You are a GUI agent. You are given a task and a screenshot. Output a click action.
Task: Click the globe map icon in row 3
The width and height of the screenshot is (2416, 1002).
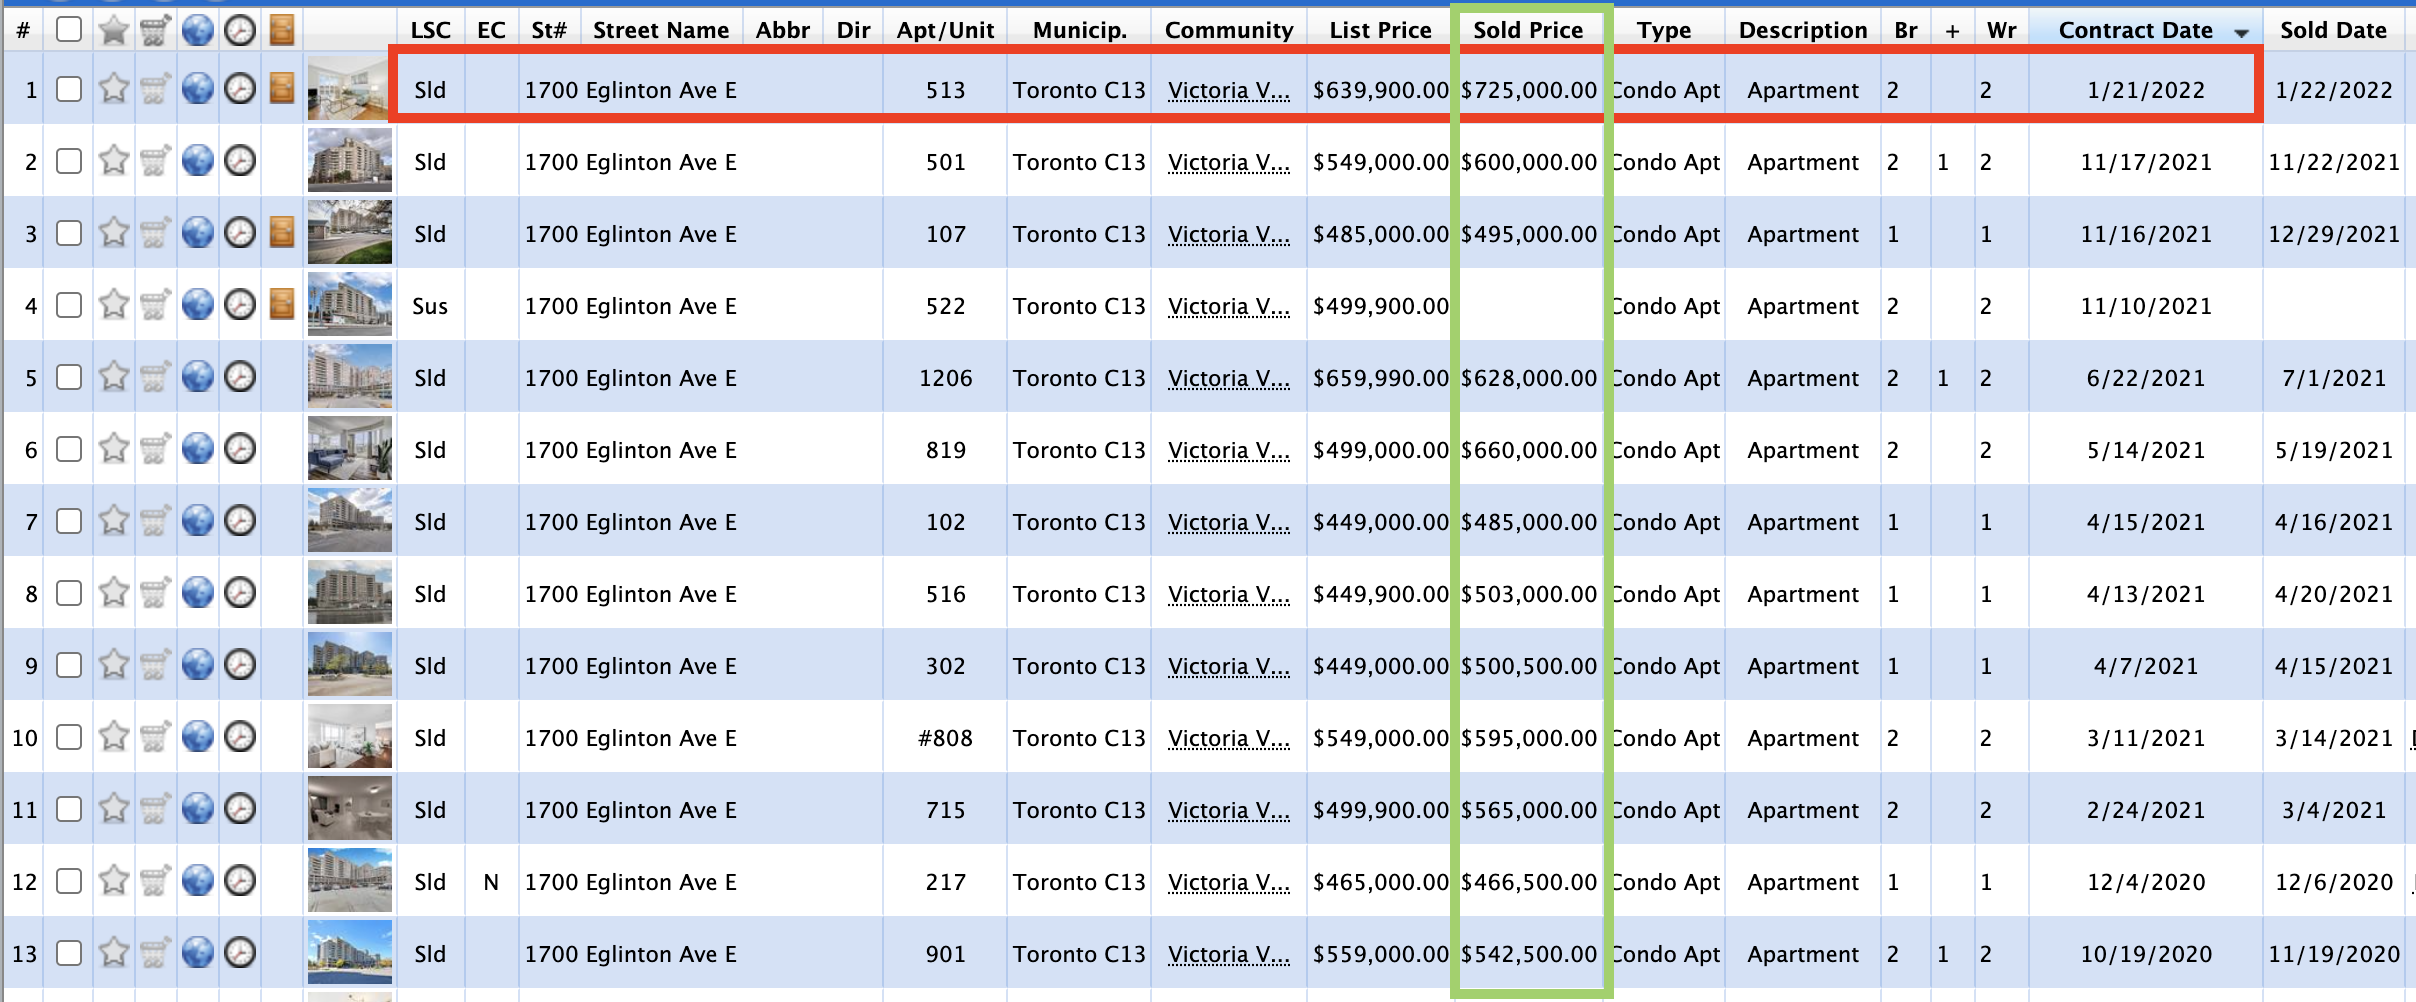click(198, 233)
